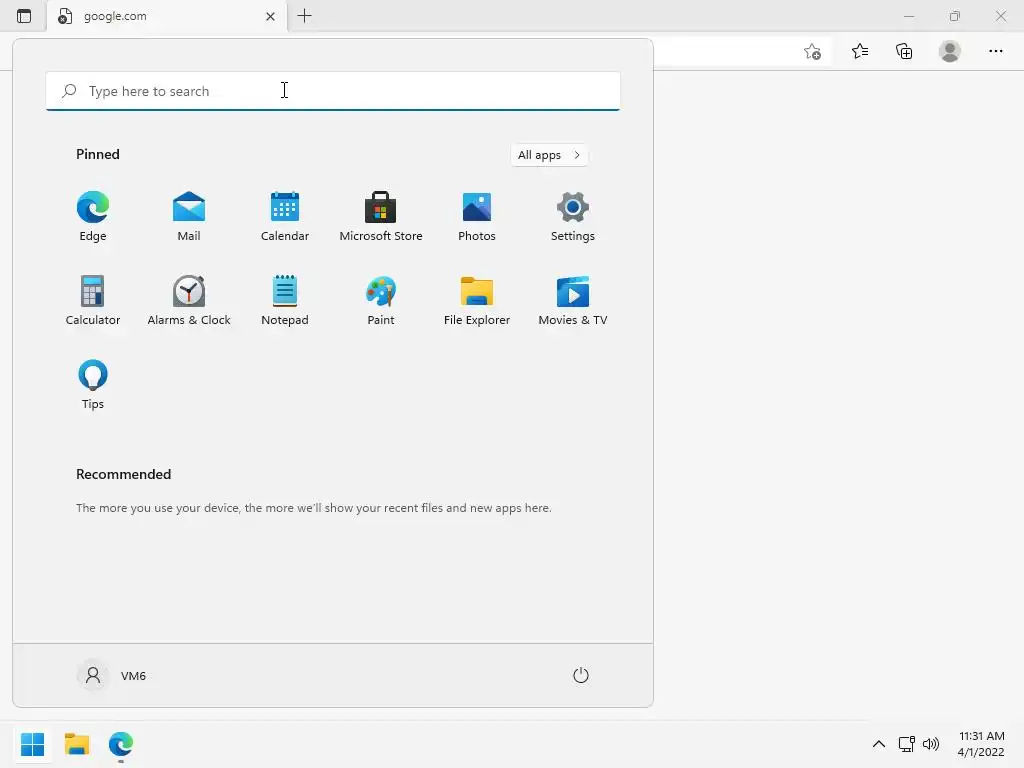1024x768 pixels.
Task: Open the Edge Settings and more menu
Action: [995, 51]
